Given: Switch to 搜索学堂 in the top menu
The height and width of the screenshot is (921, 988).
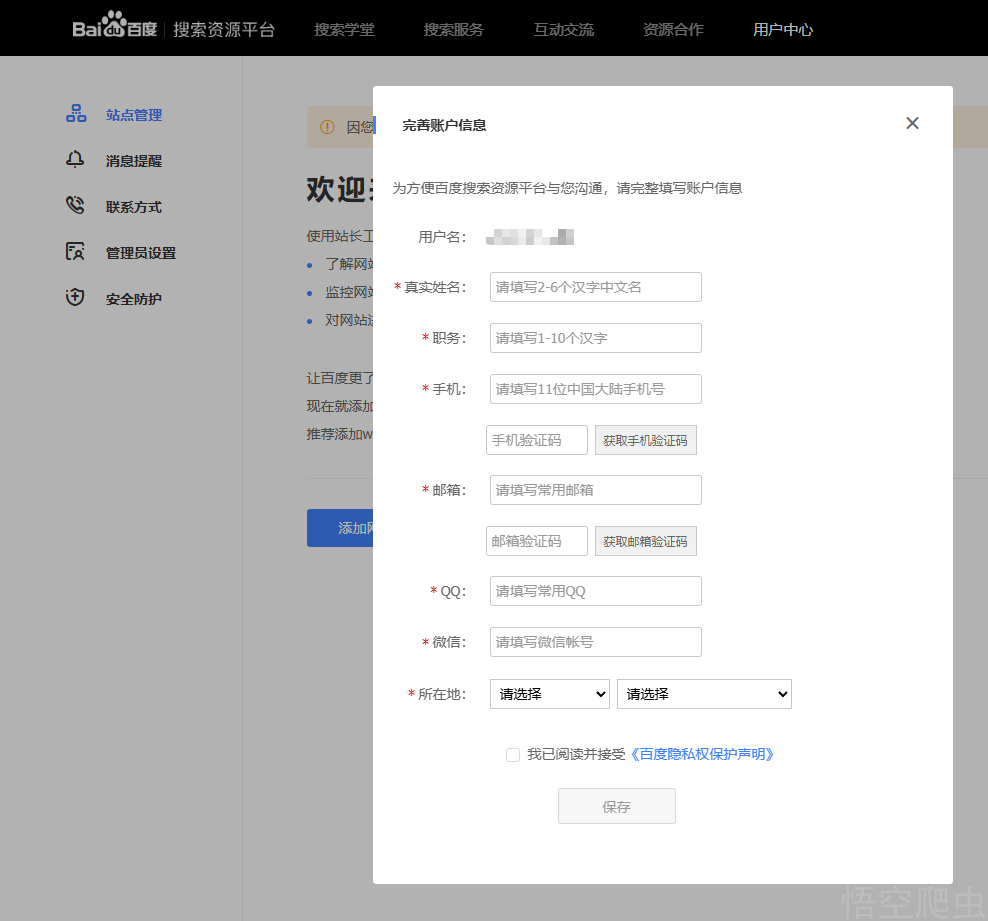Looking at the screenshot, I should point(344,30).
